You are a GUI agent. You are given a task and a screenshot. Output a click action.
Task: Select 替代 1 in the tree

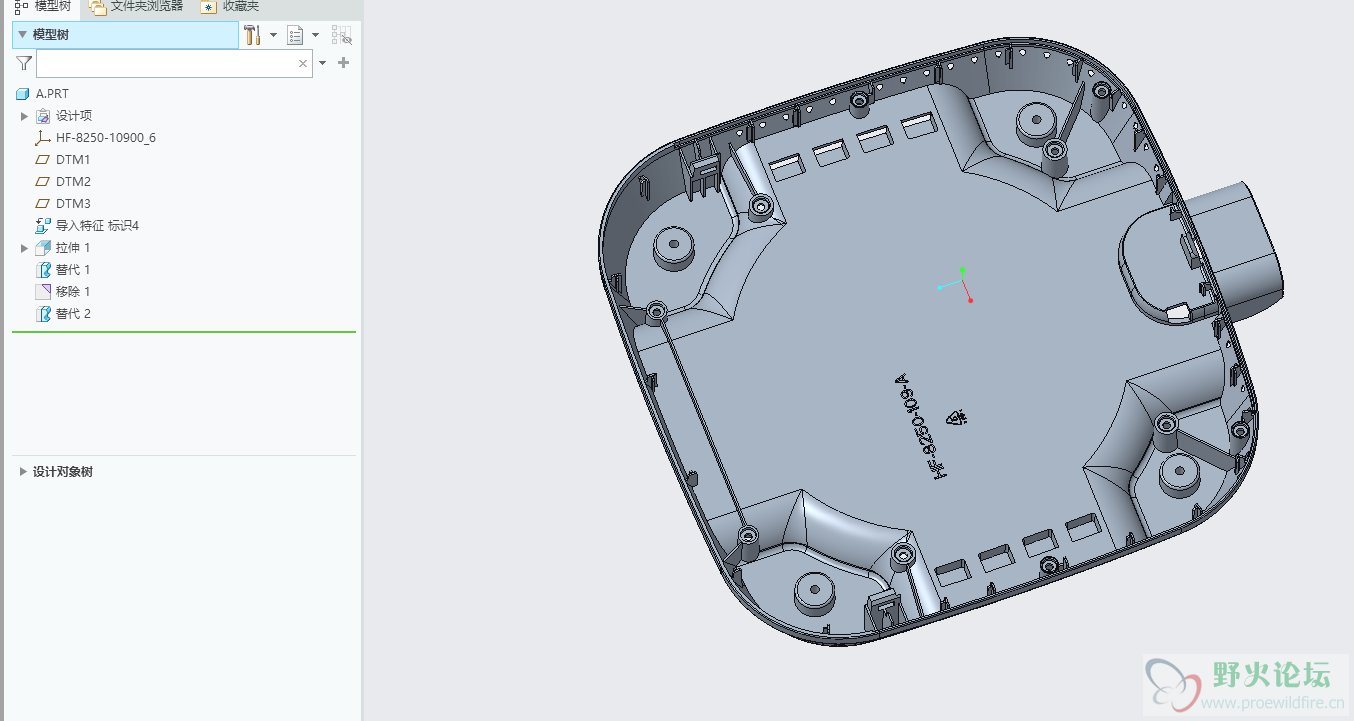click(73, 270)
